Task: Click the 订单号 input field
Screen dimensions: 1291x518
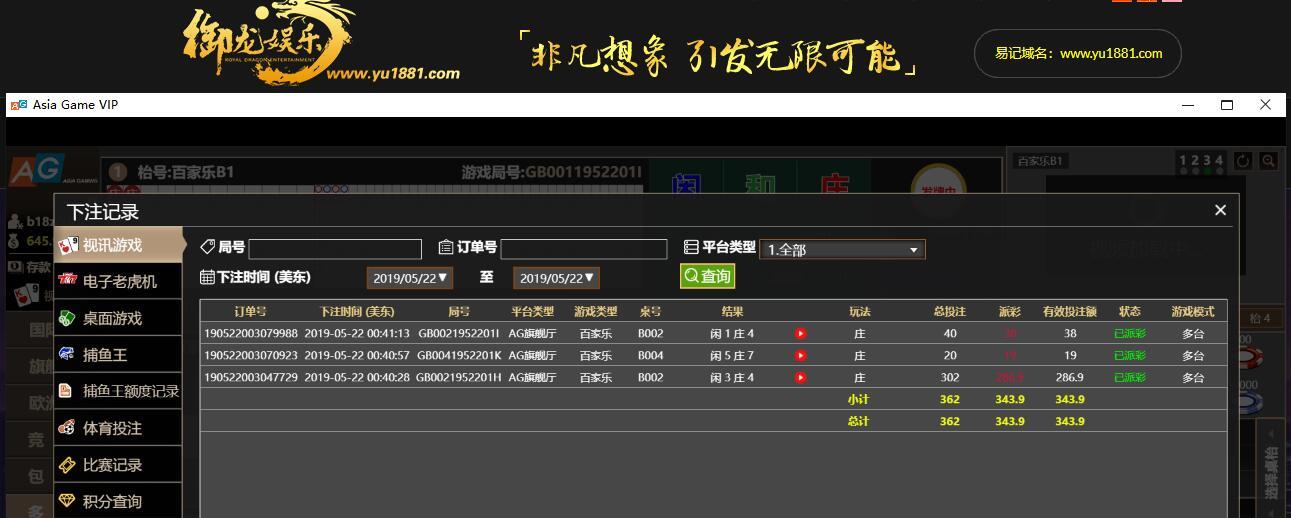Action: pos(584,249)
